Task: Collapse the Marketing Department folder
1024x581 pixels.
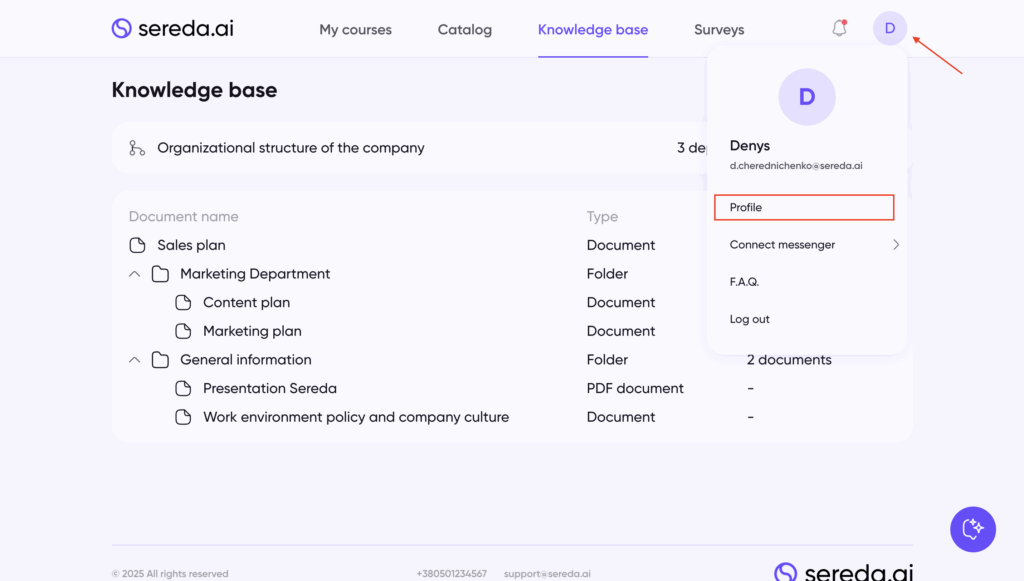Action: pos(135,274)
